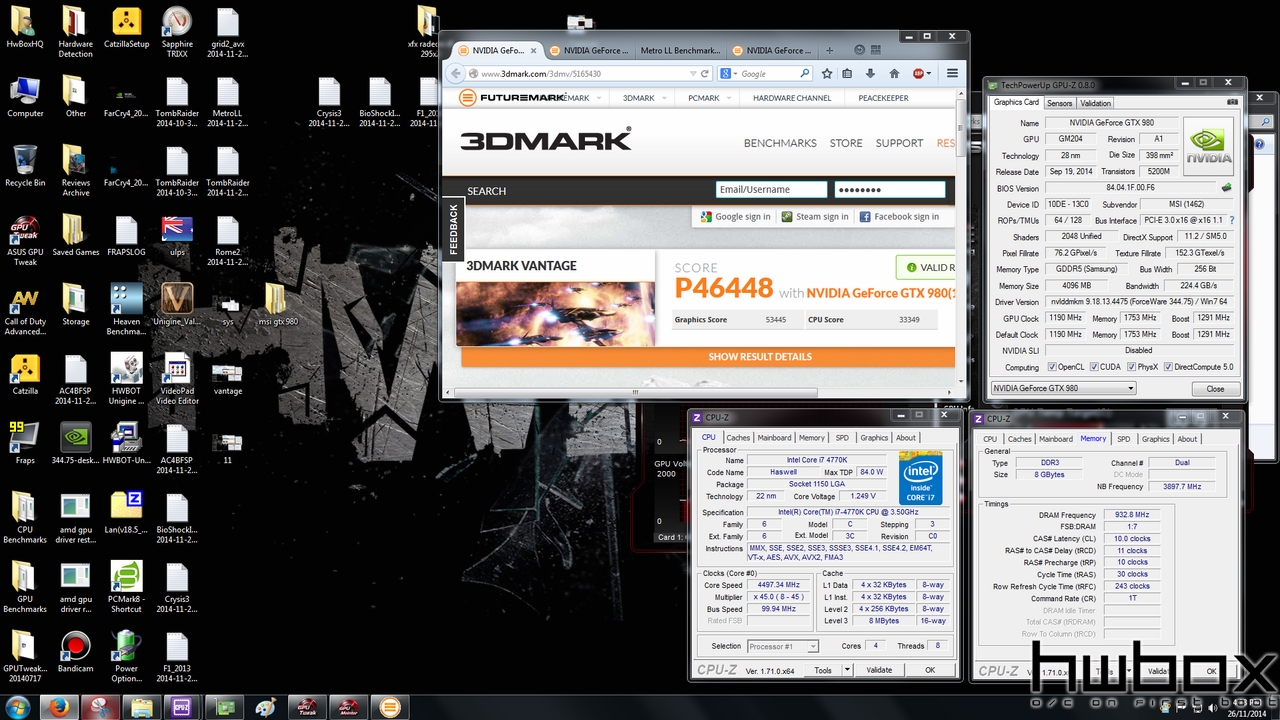The image size is (1280, 720).
Task: Open the HARDWARE CHANNEL nav link
Action: [792, 98]
